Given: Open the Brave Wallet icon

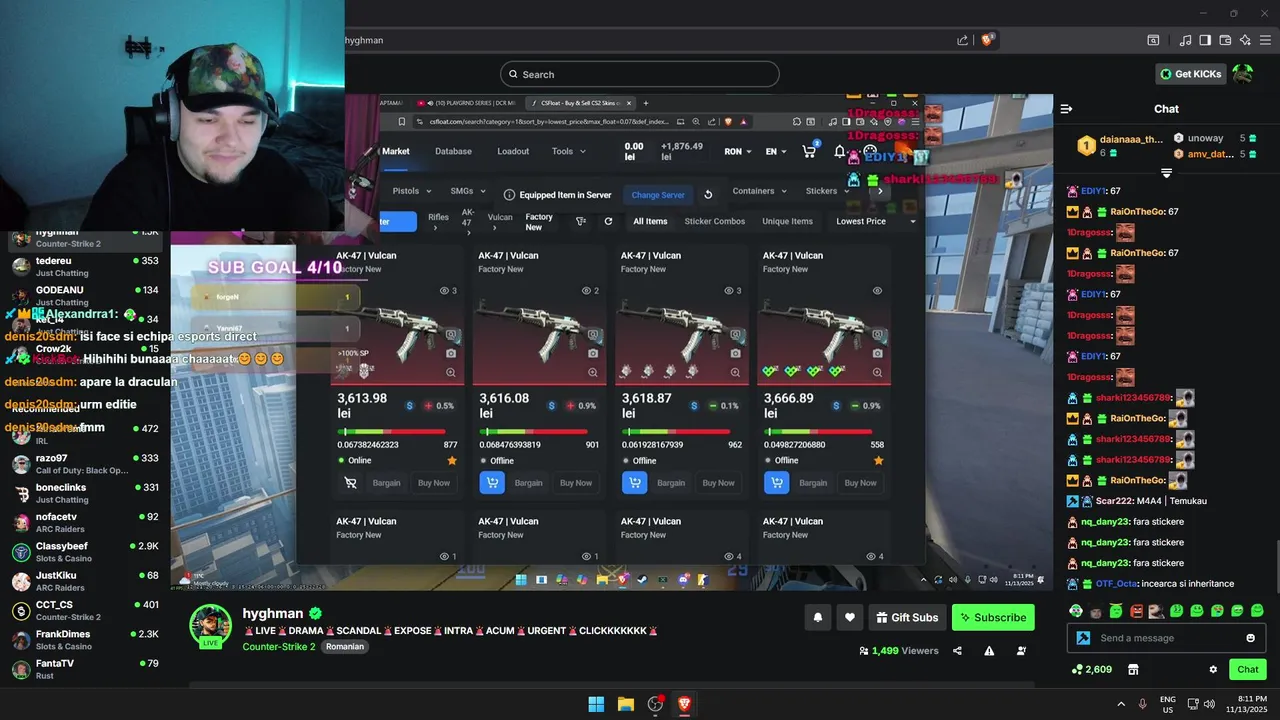Looking at the screenshot, I should coord(1225,40).
